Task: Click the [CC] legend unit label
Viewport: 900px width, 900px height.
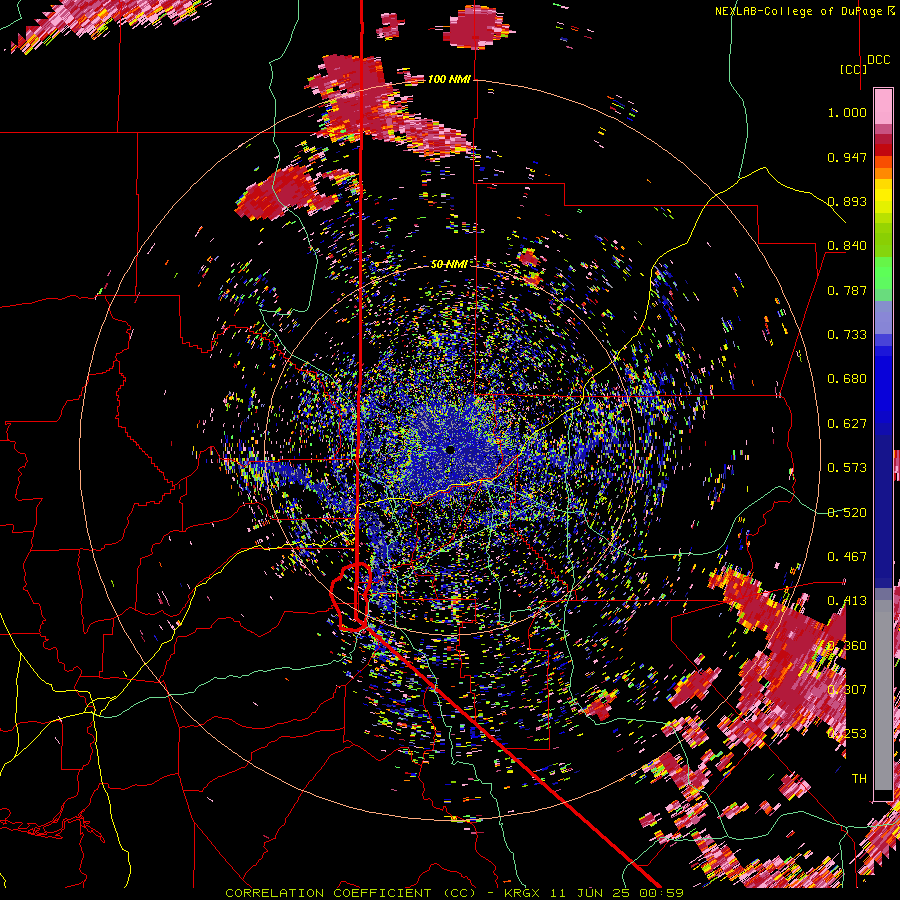Action: pos(853,69)
